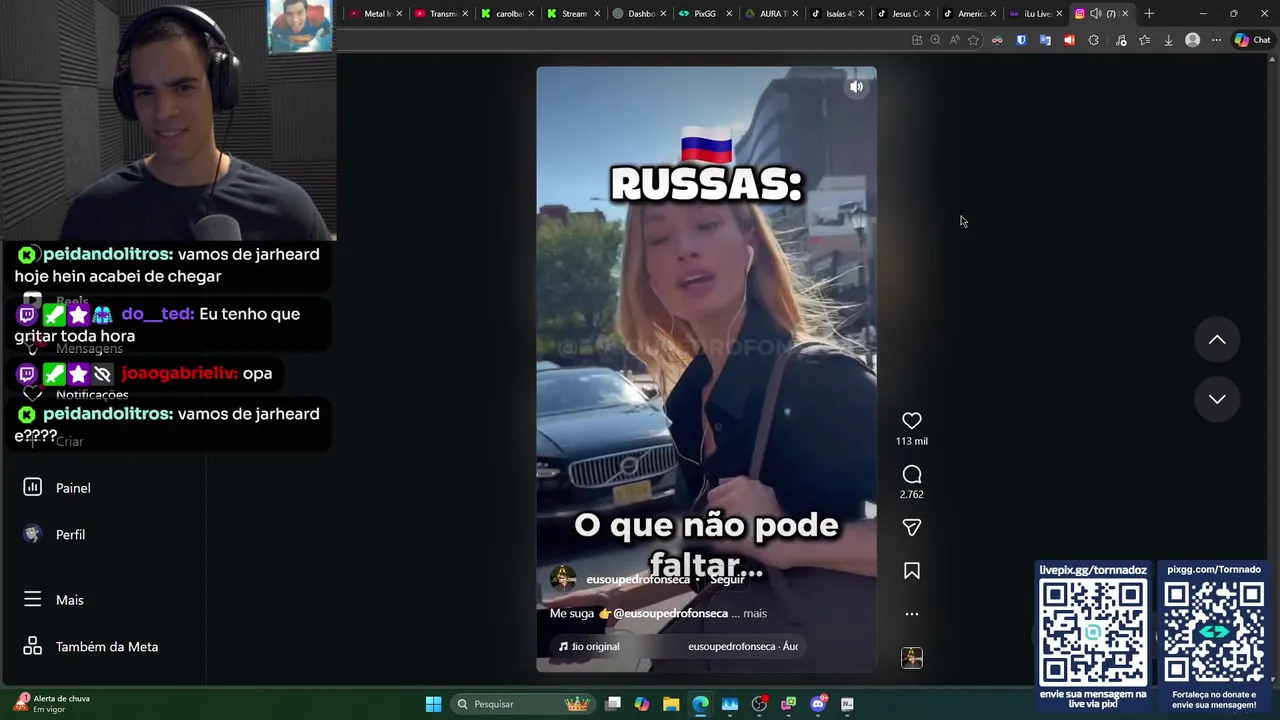The height and width of the screenshot is (720, 1280).
Task: Expand the caption with 'mais'
Action: [755, 613]
